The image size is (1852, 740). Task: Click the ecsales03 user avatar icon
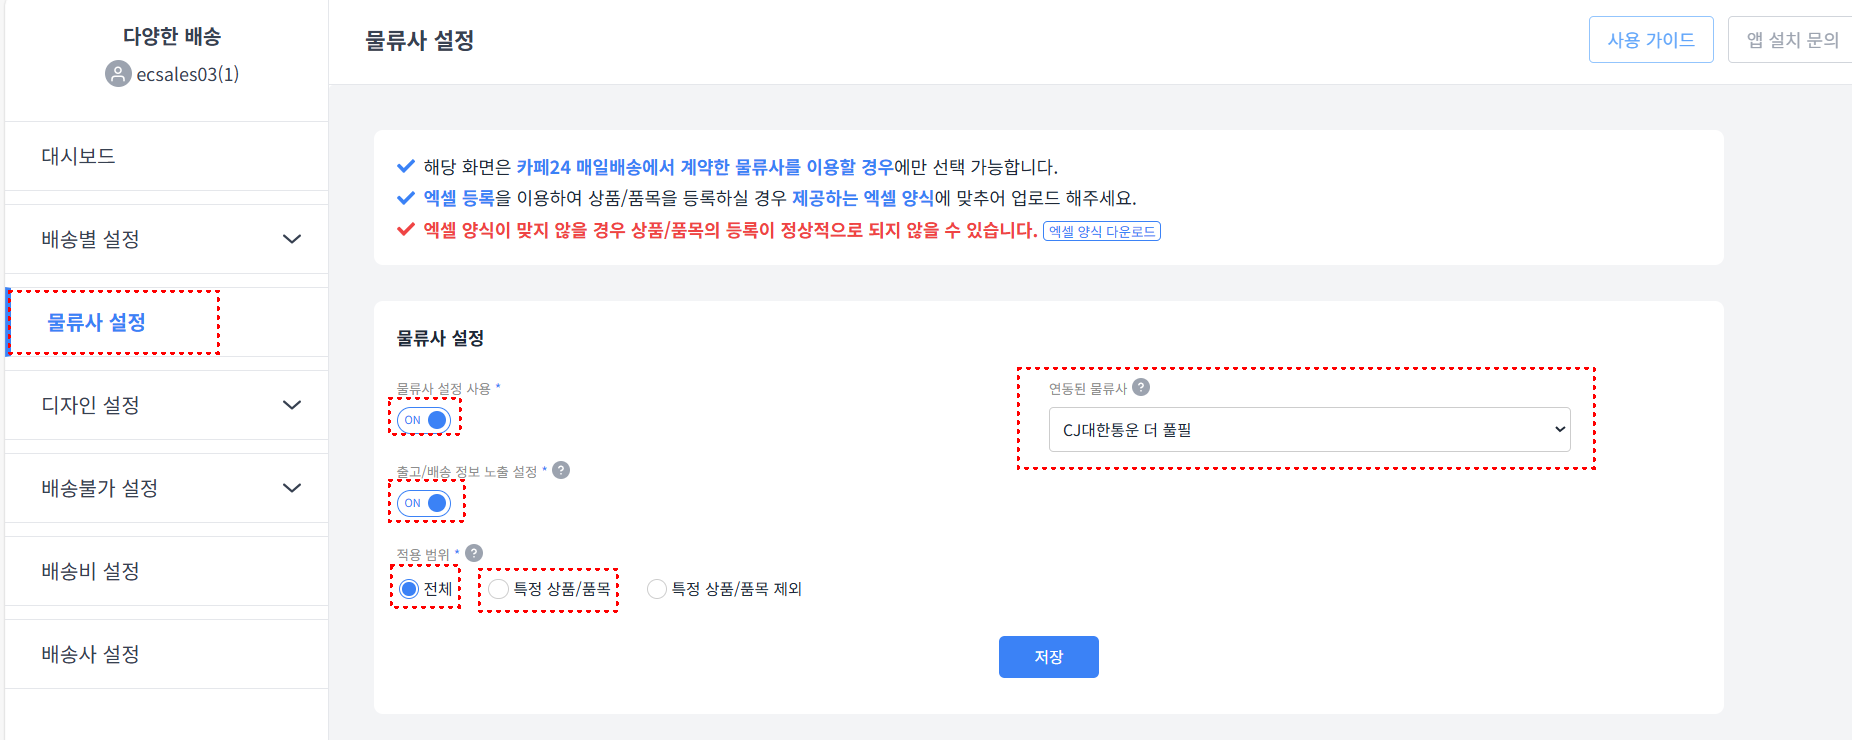(x=118, y=74)
